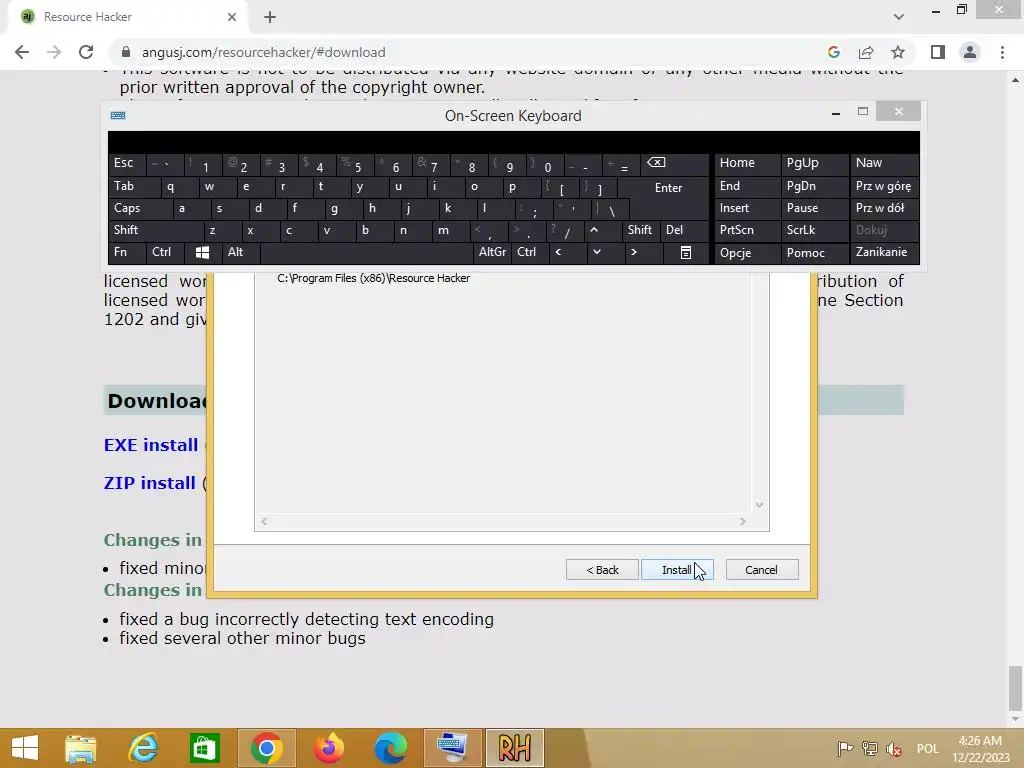Click Pomoc key on On-Screen Keyboard
The height and width of the screenshot is (768, 1024).
coord(814,253)
